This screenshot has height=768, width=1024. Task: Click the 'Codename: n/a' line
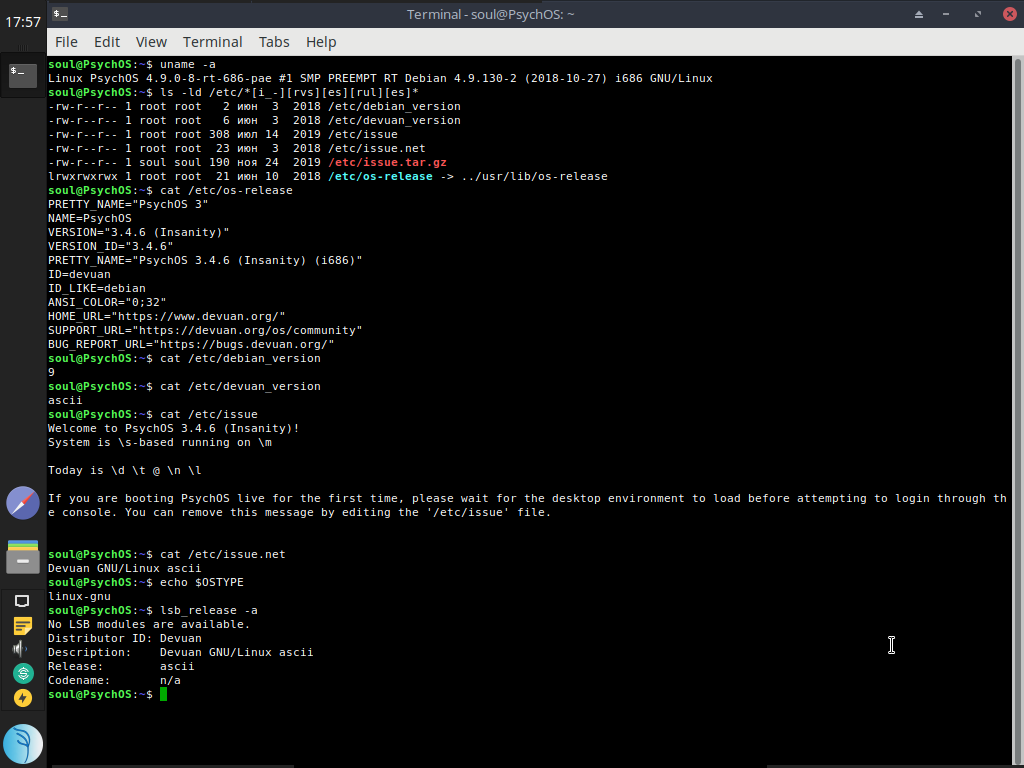pos(114,680)
